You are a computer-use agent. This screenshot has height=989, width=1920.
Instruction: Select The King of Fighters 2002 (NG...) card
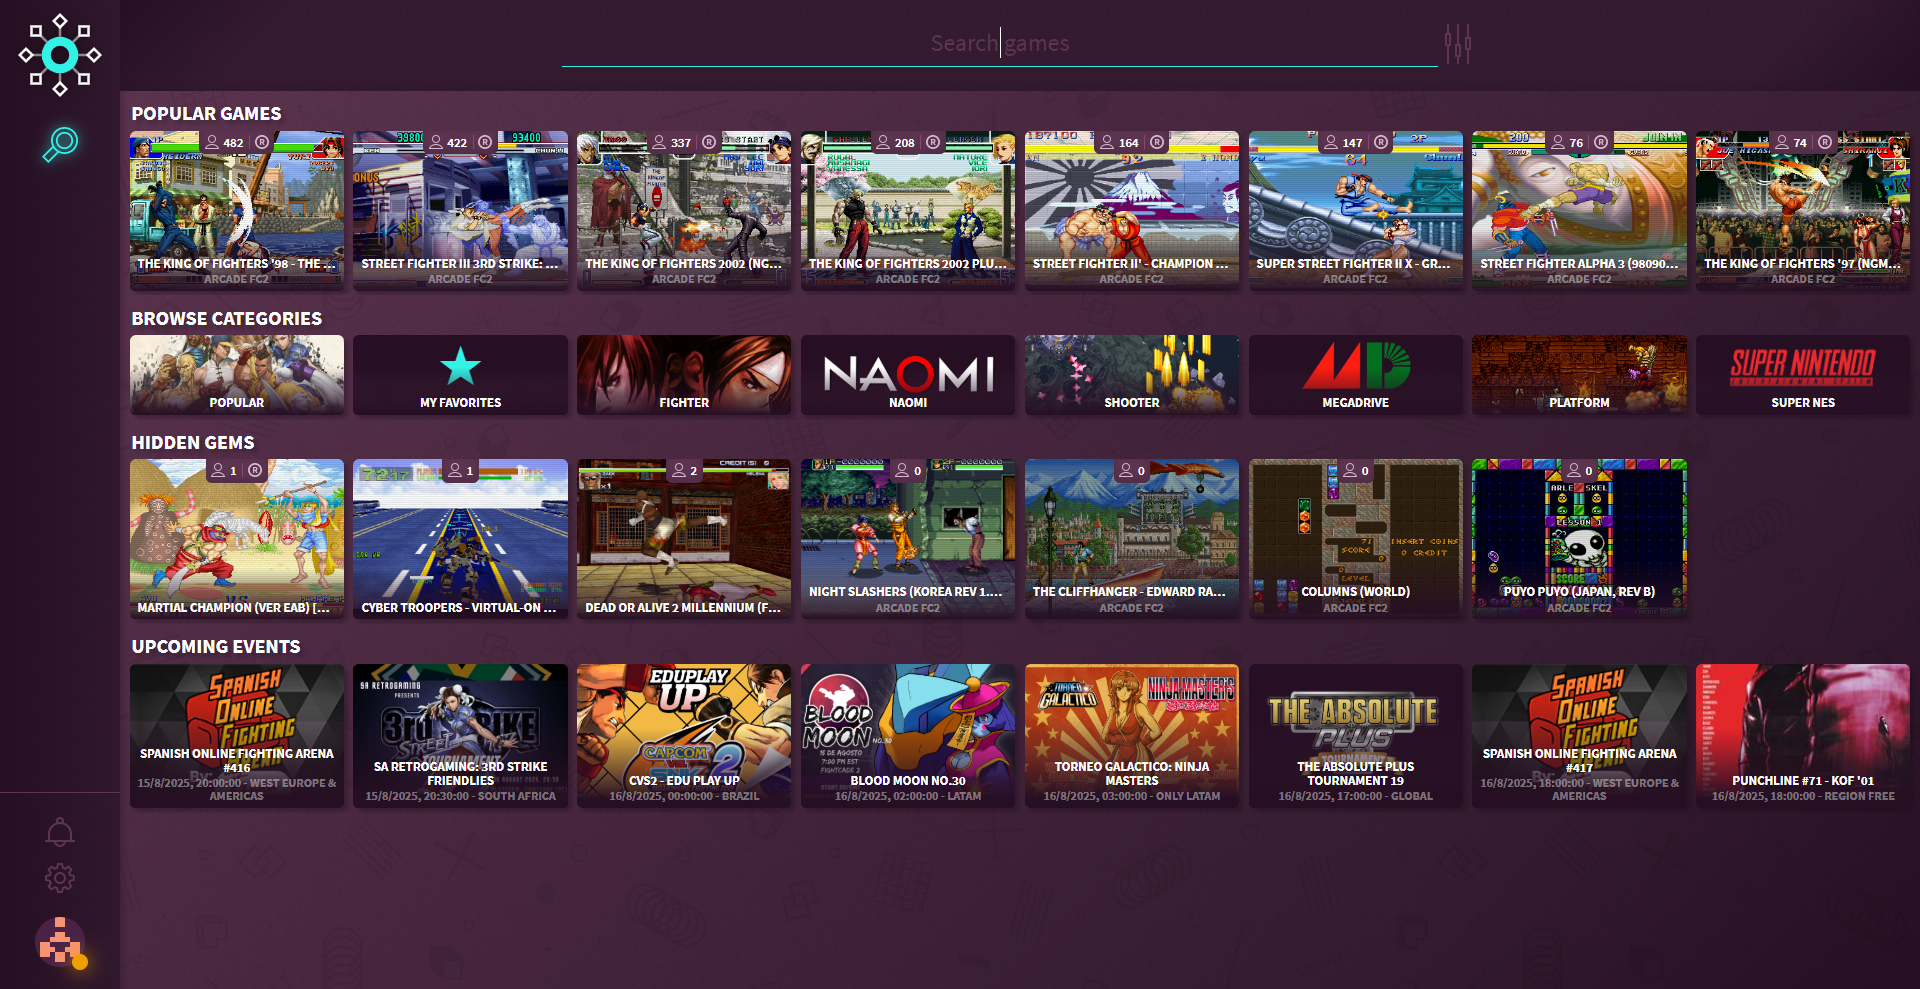pos(684,210)
